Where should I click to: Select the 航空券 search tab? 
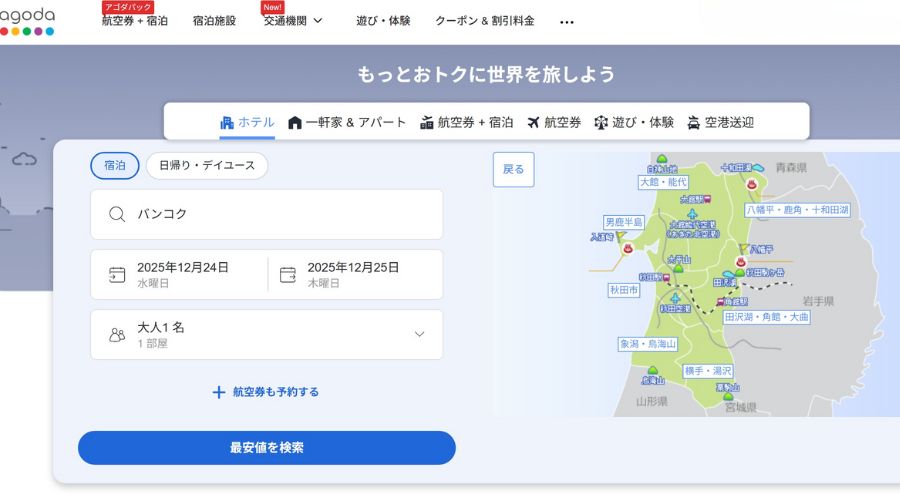(554, 122)
